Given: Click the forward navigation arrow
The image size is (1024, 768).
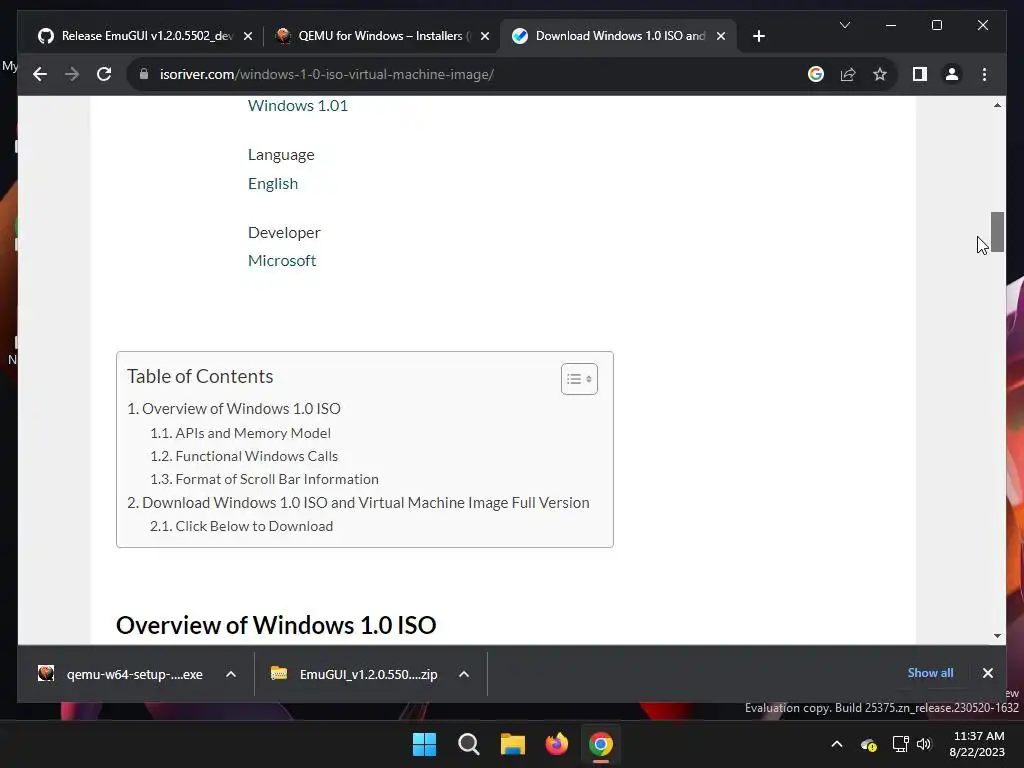Looking at the screenshot, I should coord(72,74).
